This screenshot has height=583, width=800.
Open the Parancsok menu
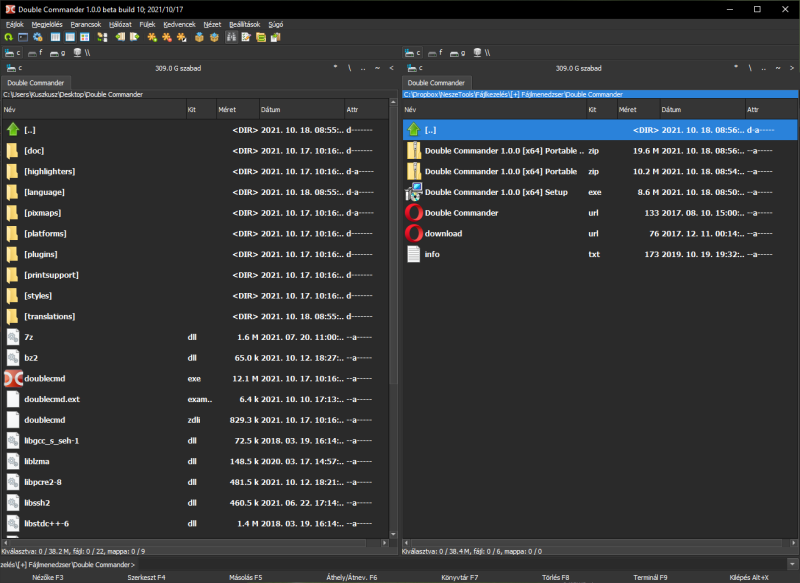coord(86,24)
